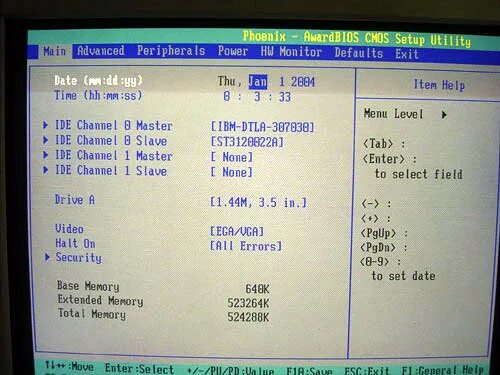500x375 pixels.
Task: Click the 'to set date' help text
Action: tap(404, 276)
